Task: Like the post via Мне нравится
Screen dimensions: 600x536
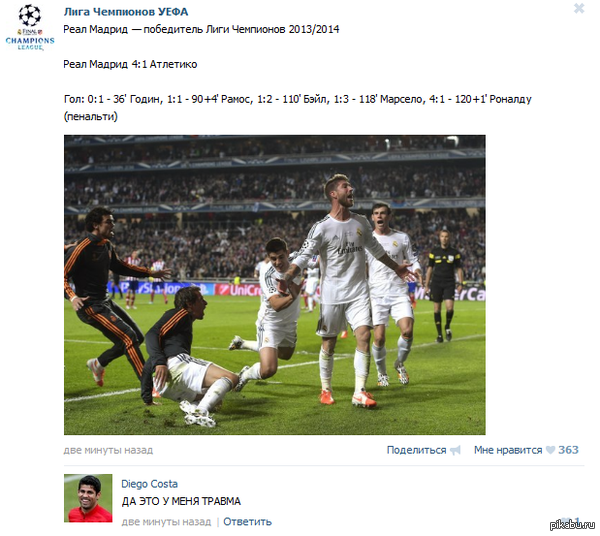Action: pos(508,450)
